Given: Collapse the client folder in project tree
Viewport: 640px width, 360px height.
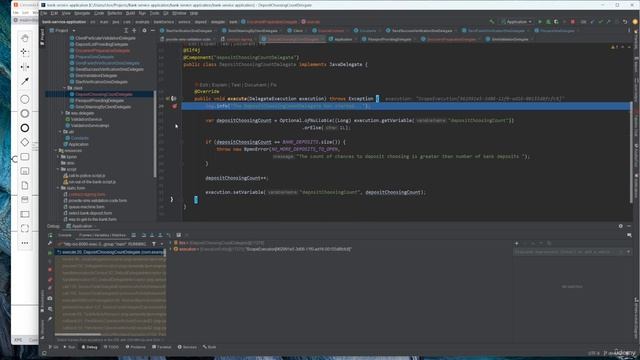Looking at the screenshot, I should pyautogui.click(x=64, y=88).
